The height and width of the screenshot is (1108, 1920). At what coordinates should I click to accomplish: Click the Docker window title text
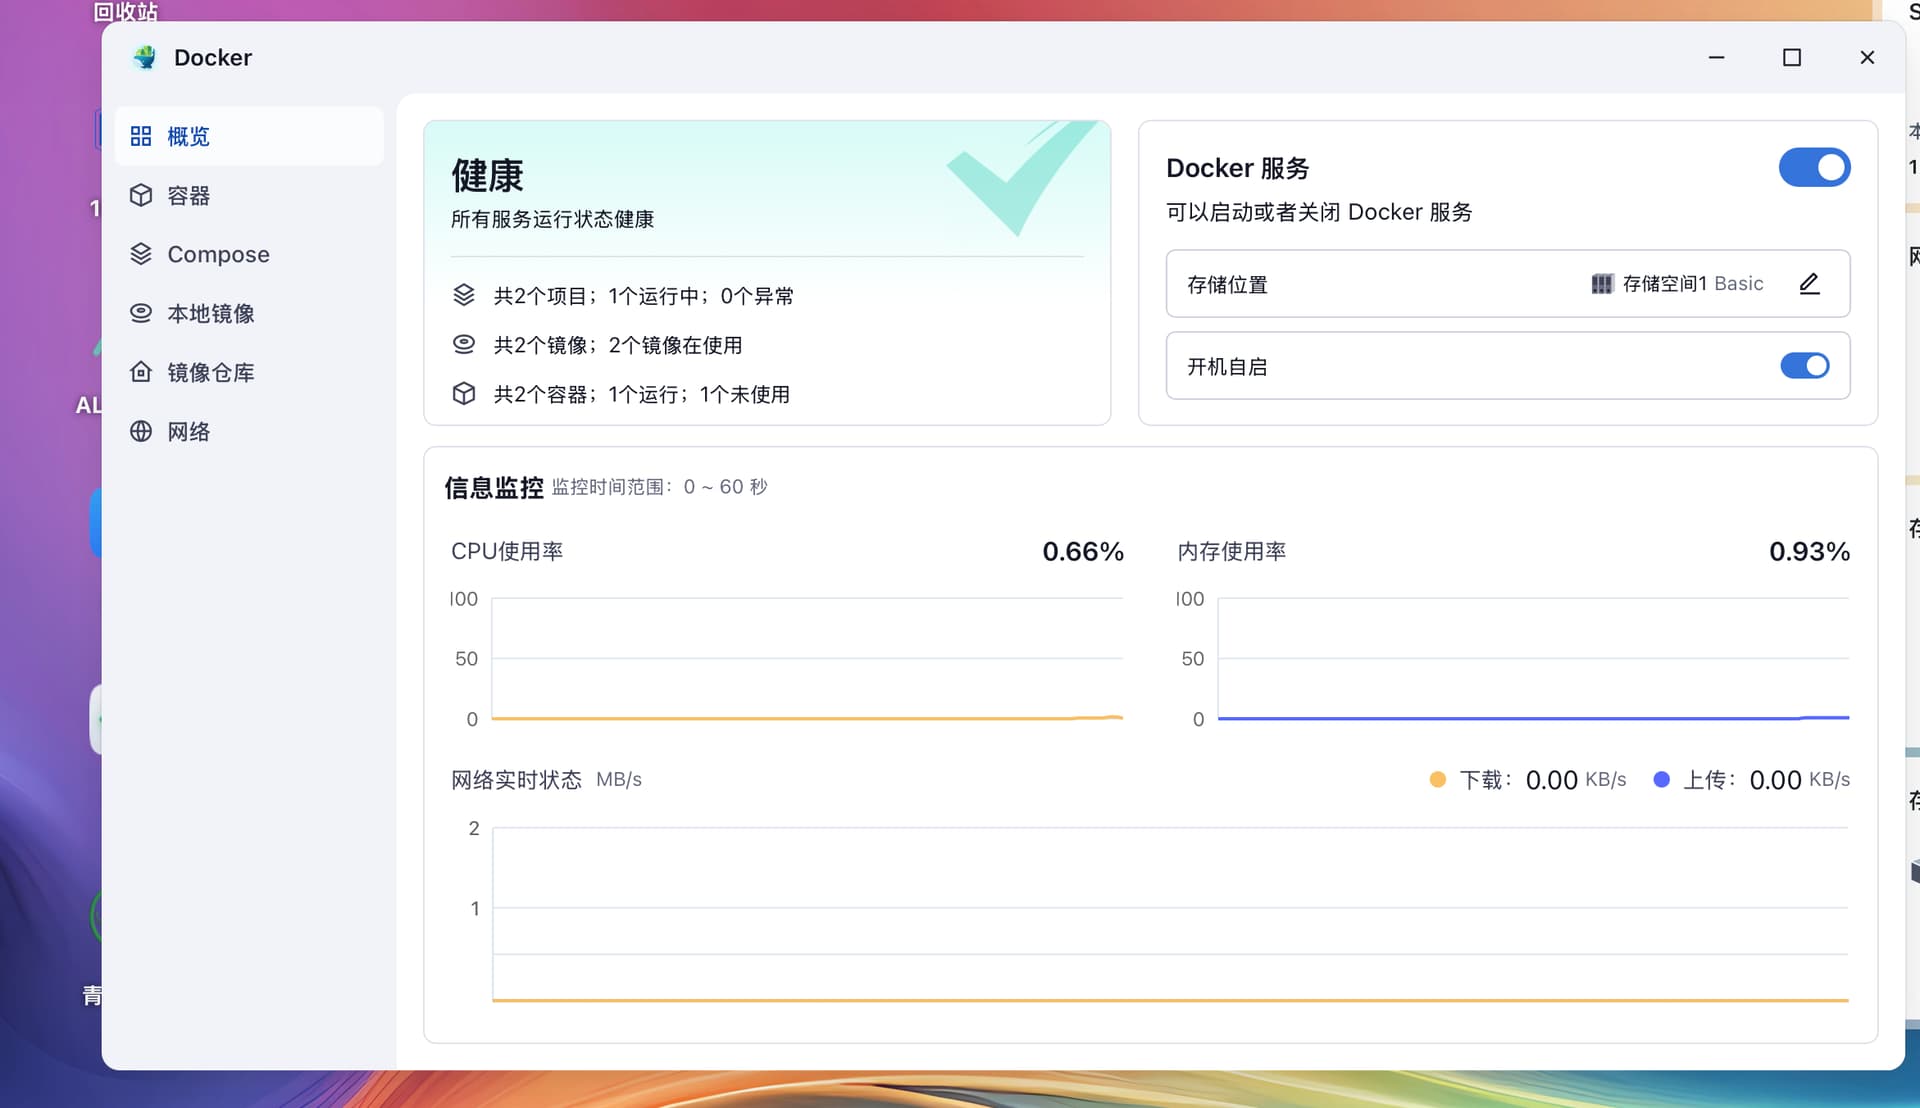click(x=213, y=57)
